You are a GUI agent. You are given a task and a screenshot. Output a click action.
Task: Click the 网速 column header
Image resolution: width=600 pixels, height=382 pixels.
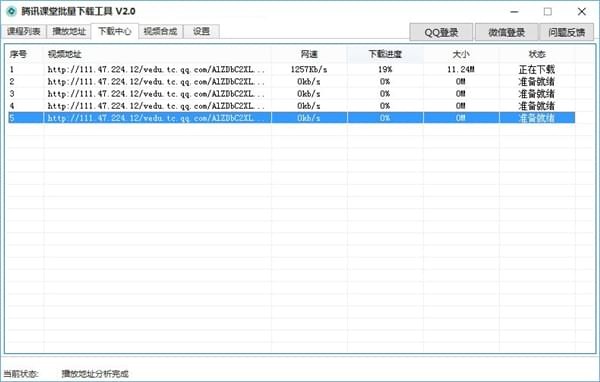[x=309, y=54]
